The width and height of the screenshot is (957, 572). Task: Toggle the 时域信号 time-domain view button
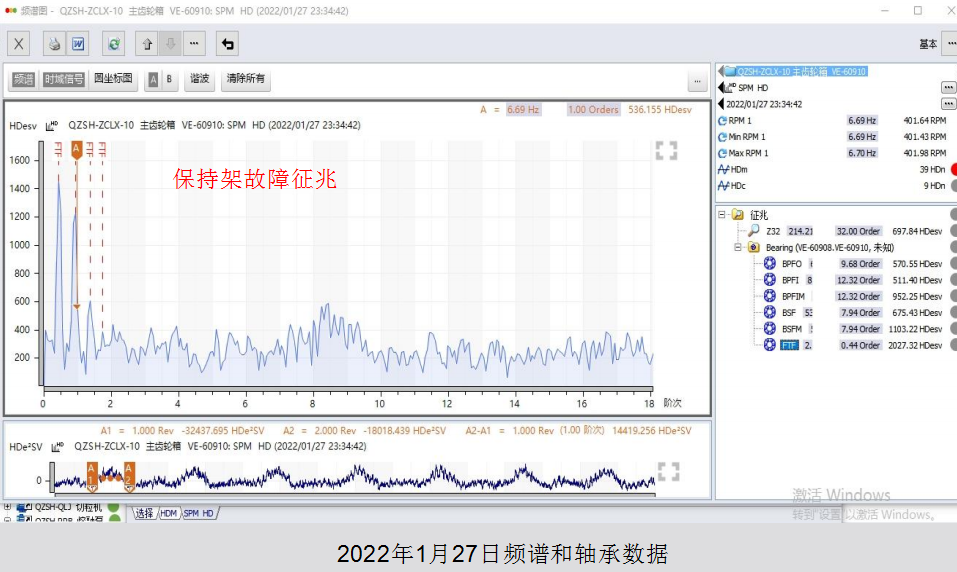pyautogui.click(x=63, y=79)
